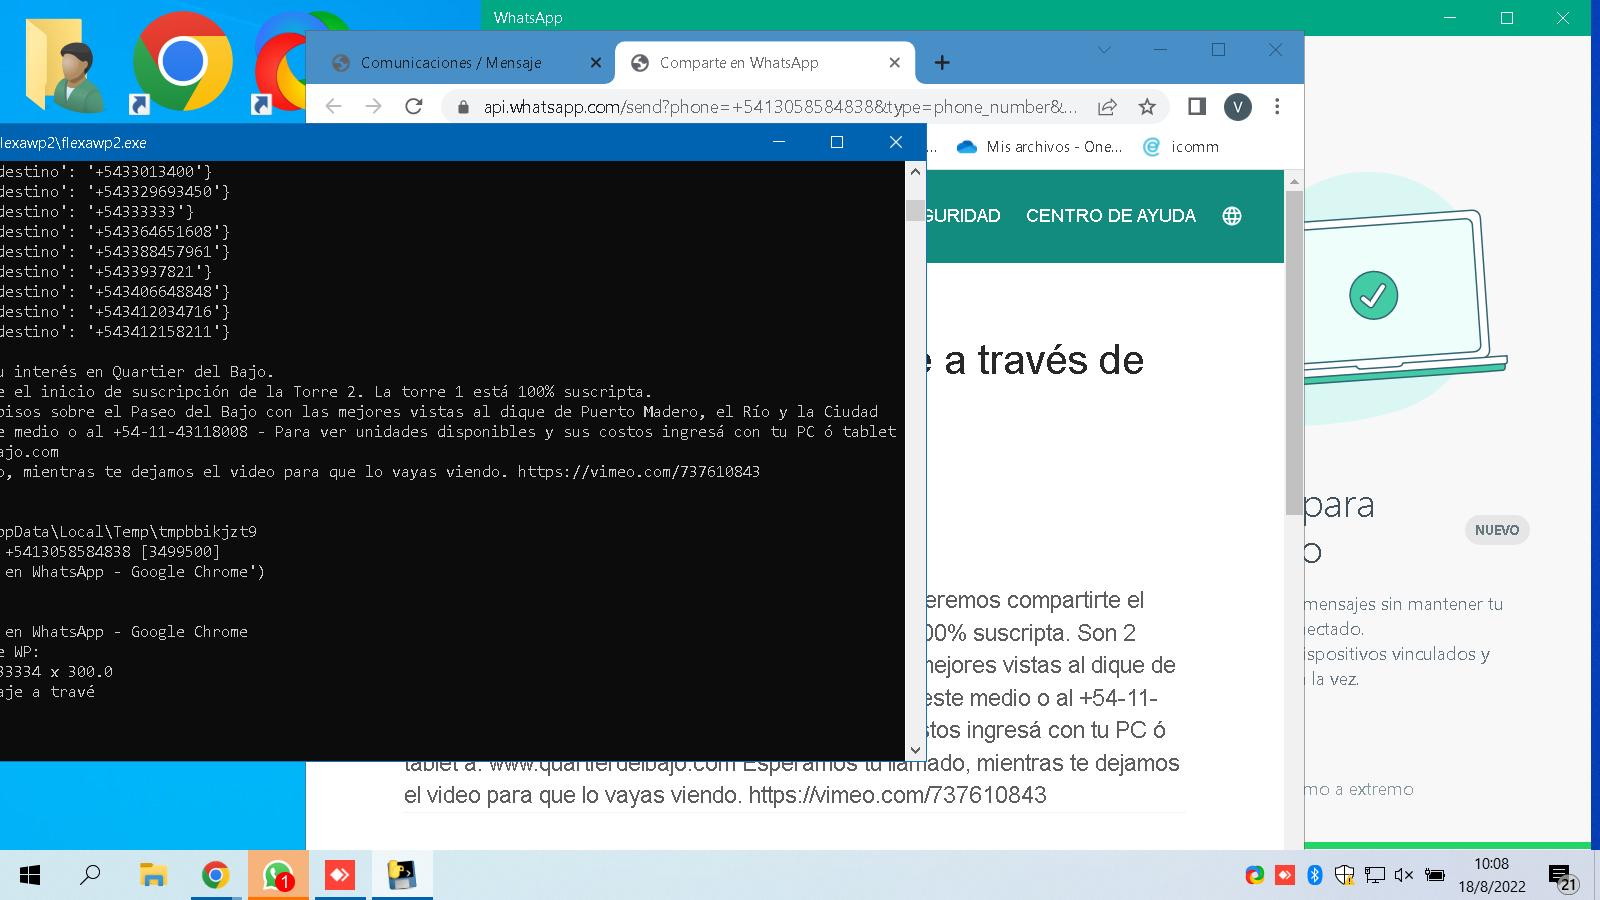
Task: Click the console scrollbar thumb
Action: pos(915,210)
